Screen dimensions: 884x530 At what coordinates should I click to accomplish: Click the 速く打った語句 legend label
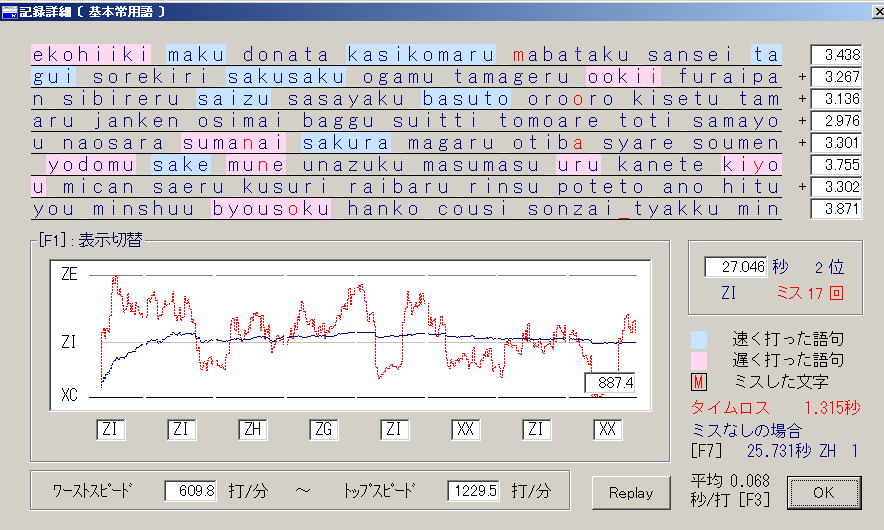coord(788,339)
